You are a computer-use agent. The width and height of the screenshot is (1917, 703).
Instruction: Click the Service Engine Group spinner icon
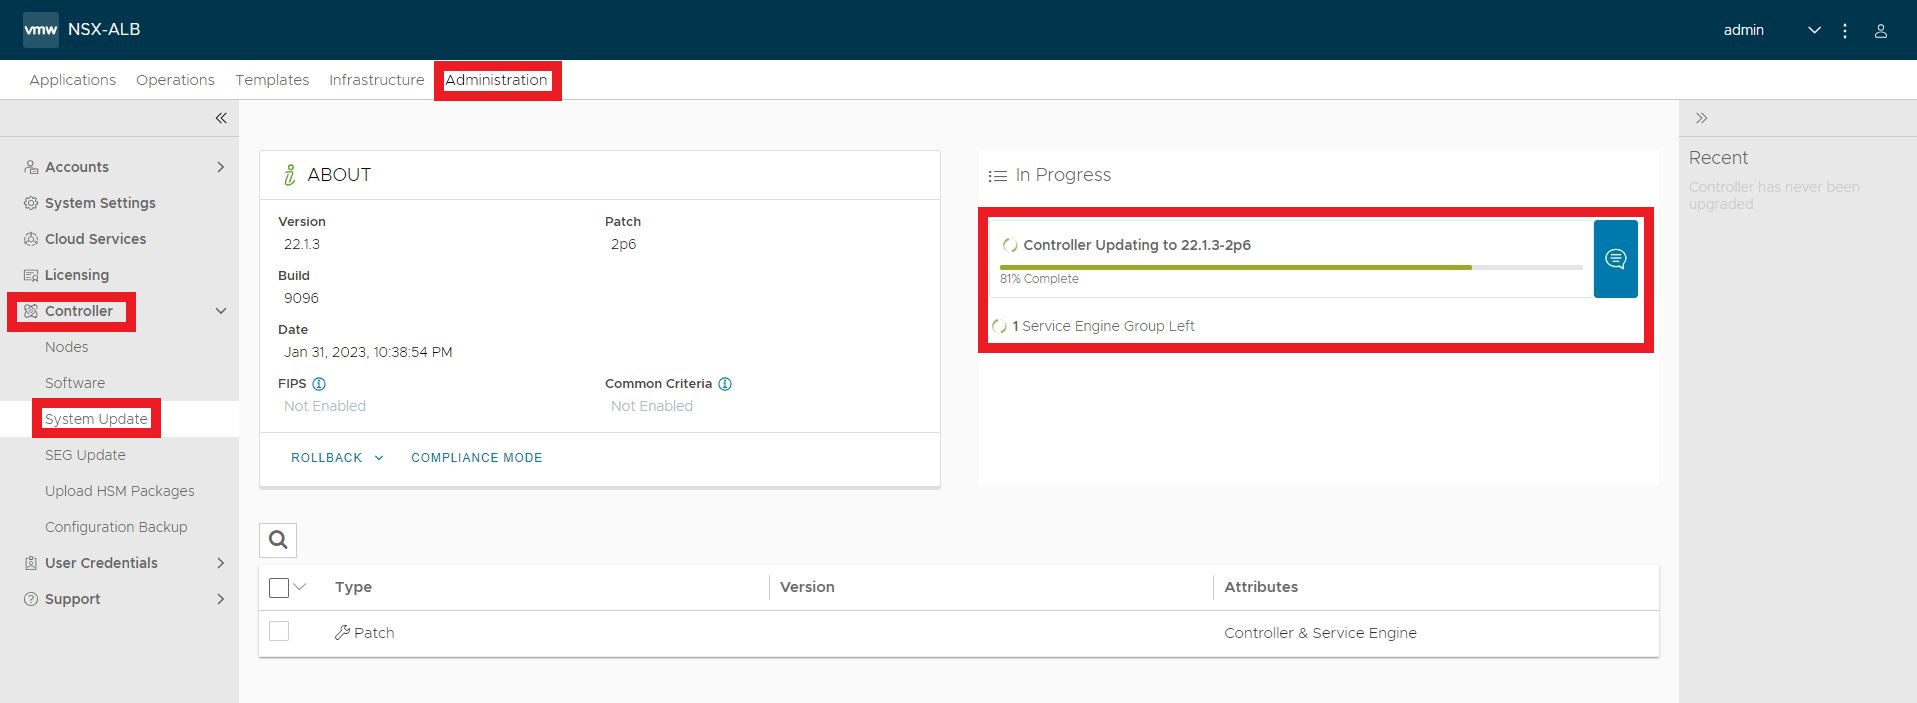click(x=999, y=327)
